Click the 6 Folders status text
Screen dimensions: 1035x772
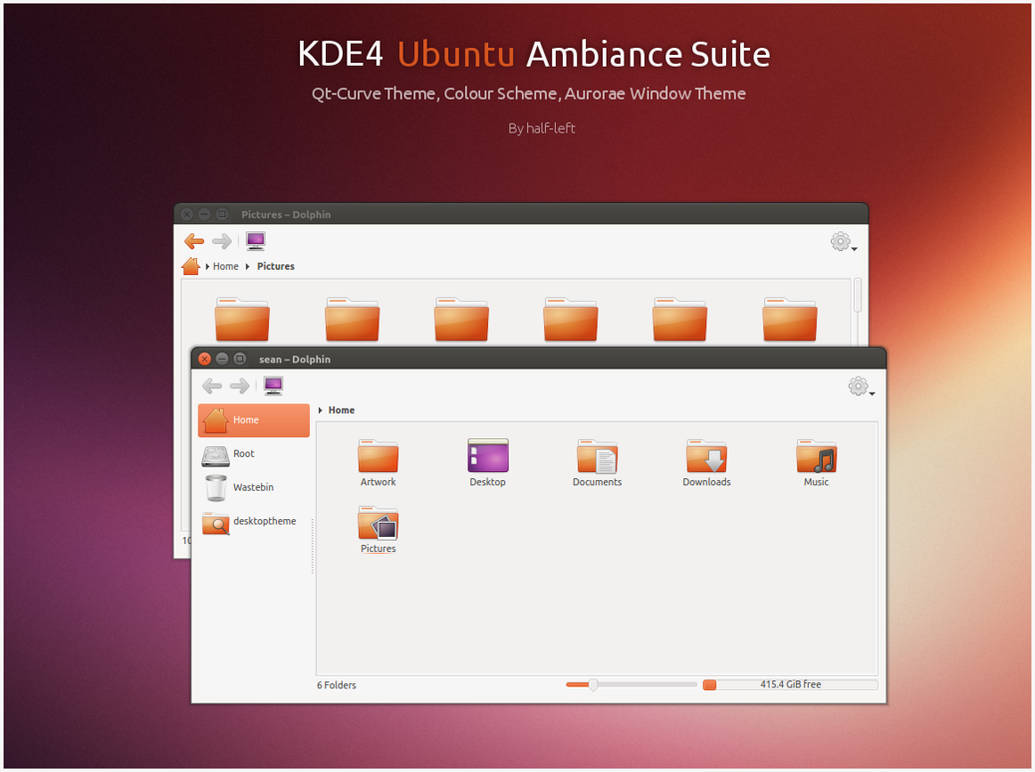(336, 685)
